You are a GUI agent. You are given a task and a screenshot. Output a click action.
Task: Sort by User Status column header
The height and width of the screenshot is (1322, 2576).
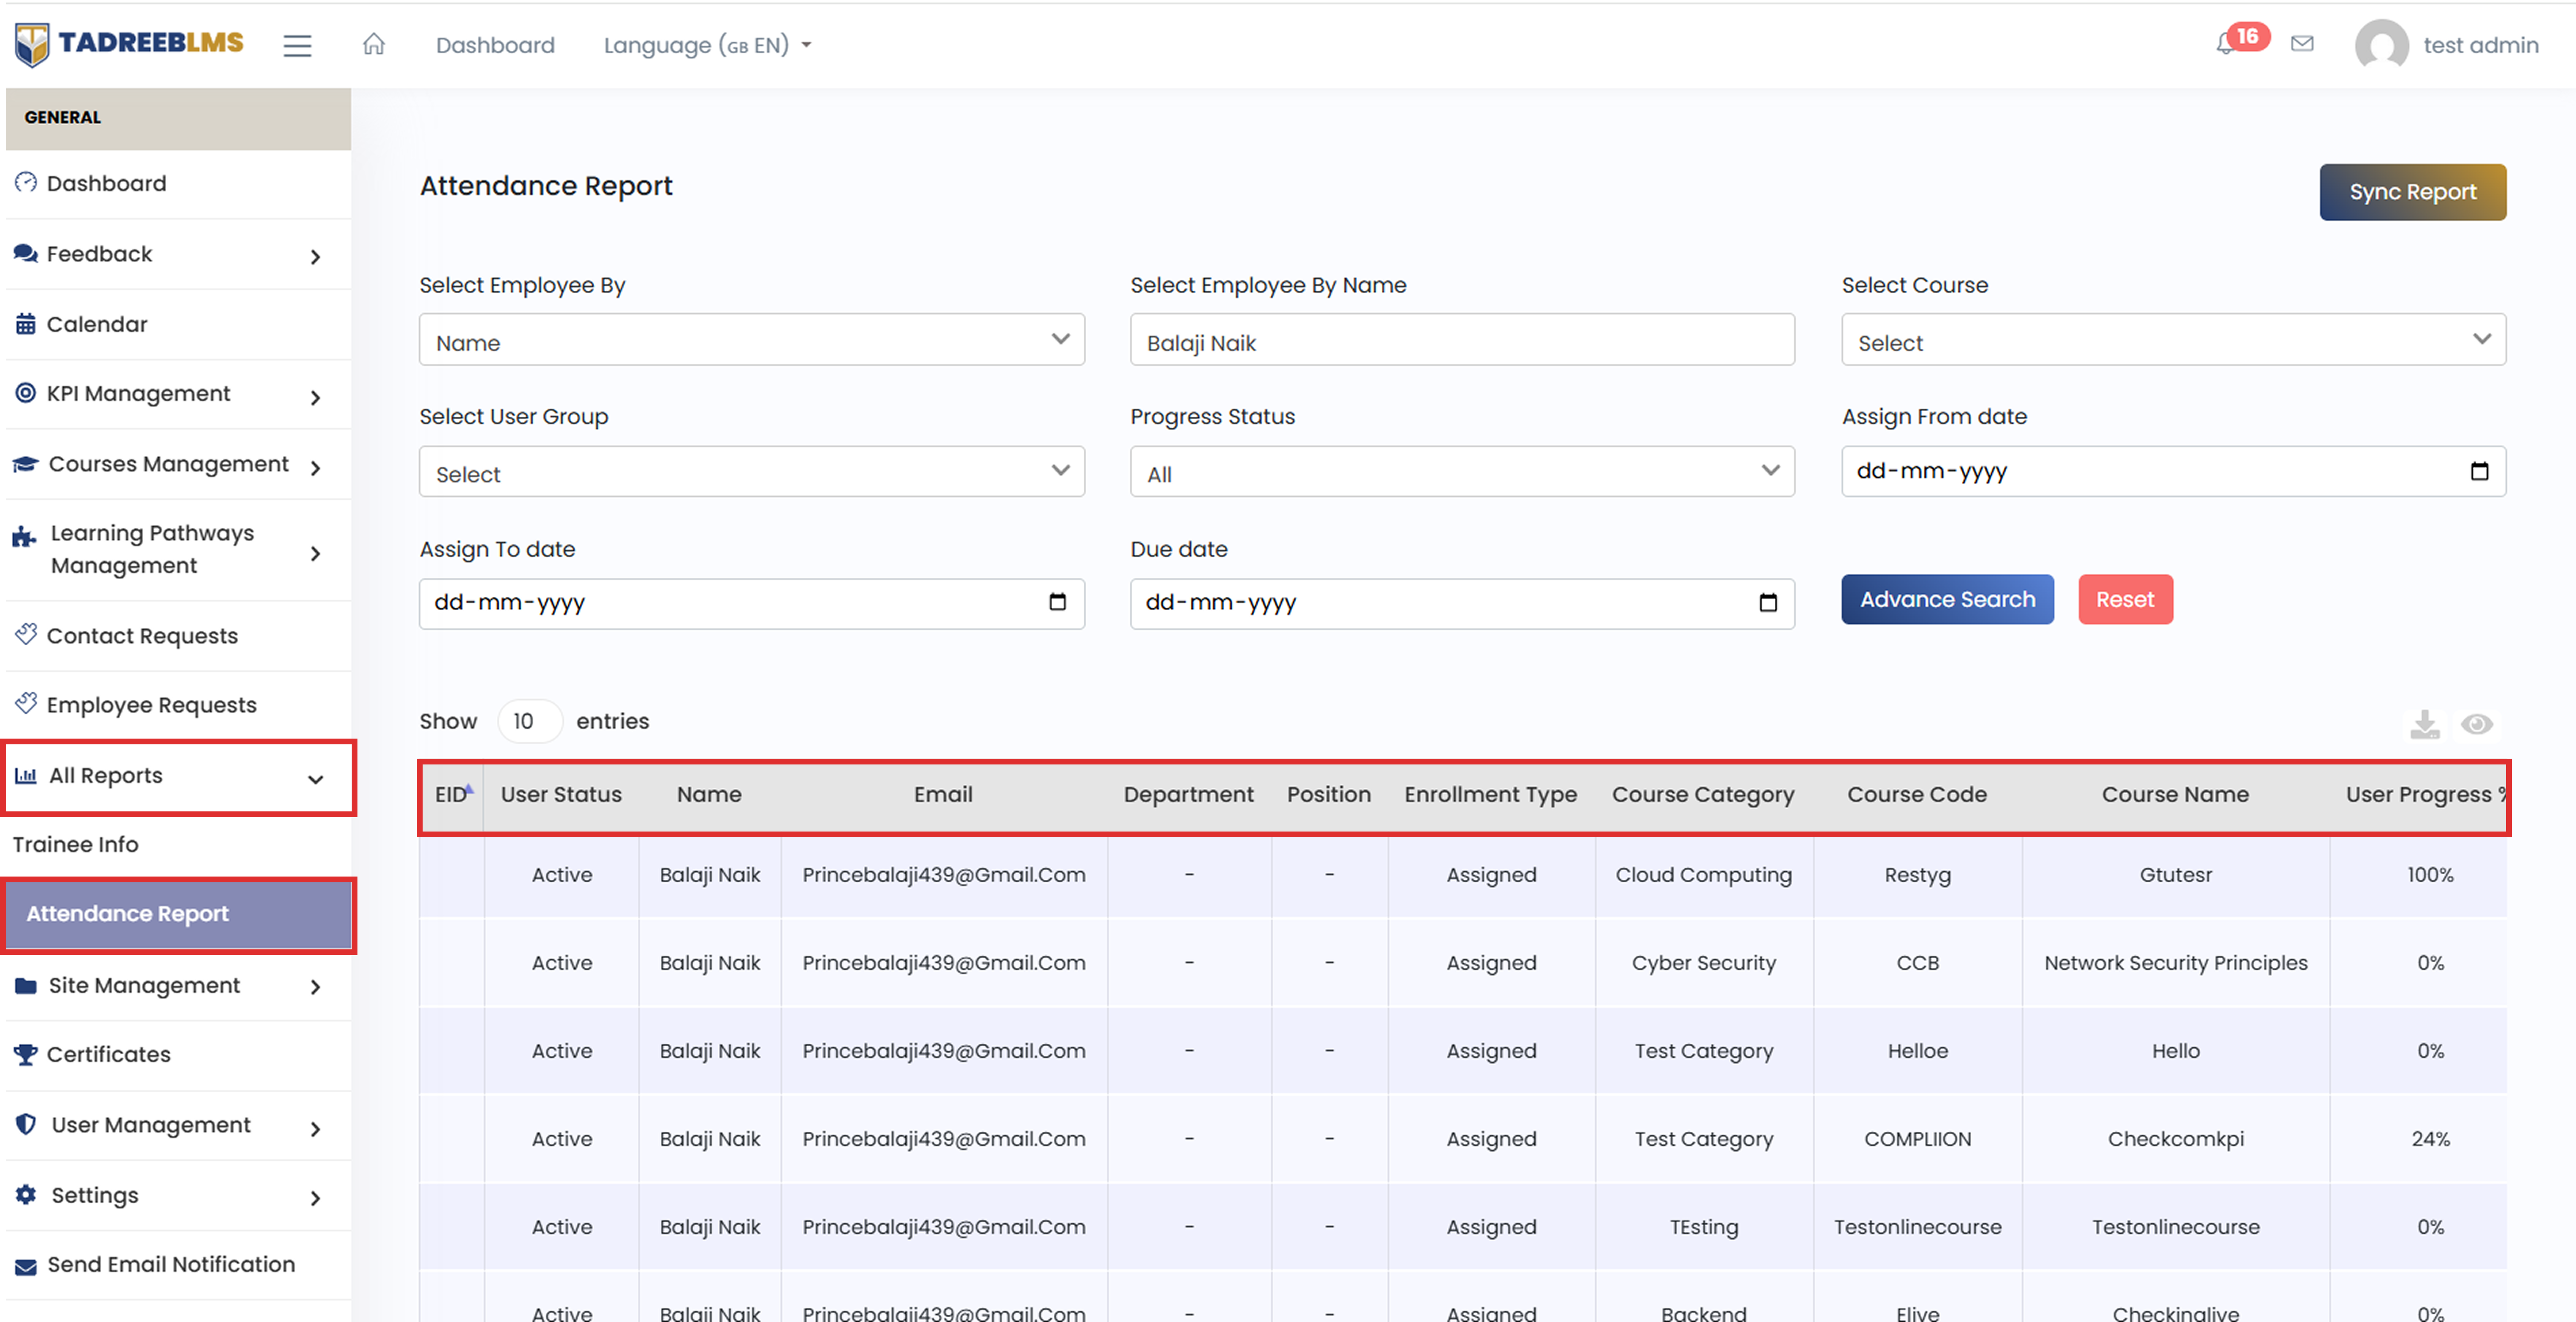click(561, 795)
